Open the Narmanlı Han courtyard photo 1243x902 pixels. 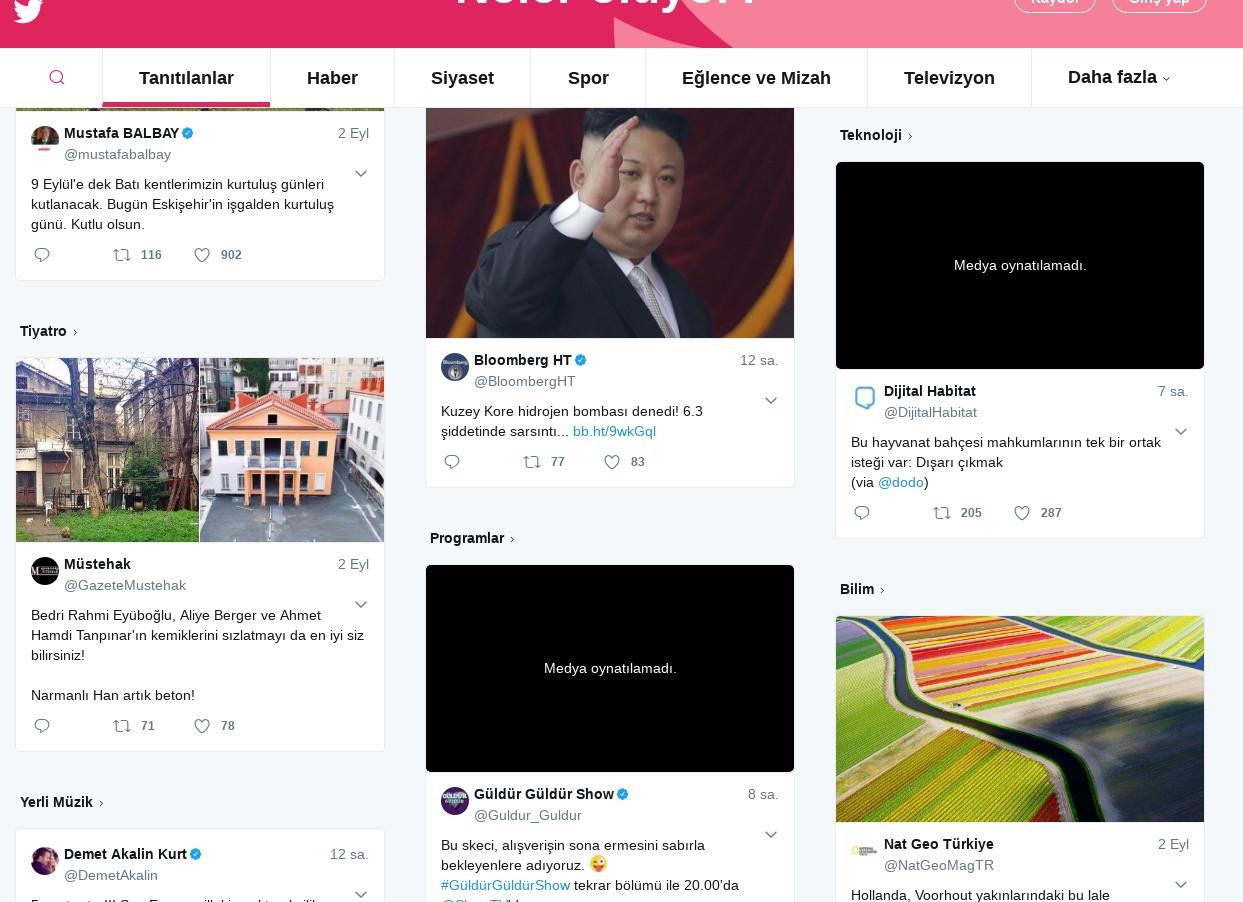pyautogui.click(x=107, y=450)
